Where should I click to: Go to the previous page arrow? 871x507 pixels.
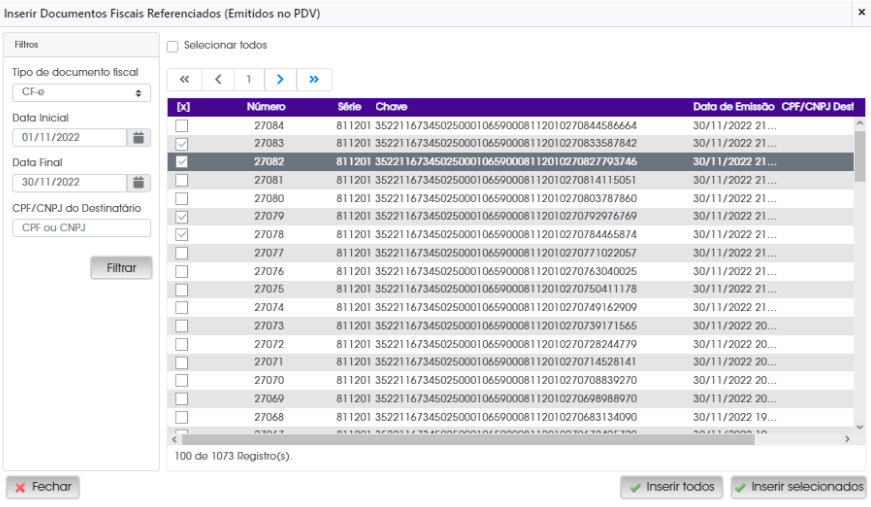coord(218,79)
